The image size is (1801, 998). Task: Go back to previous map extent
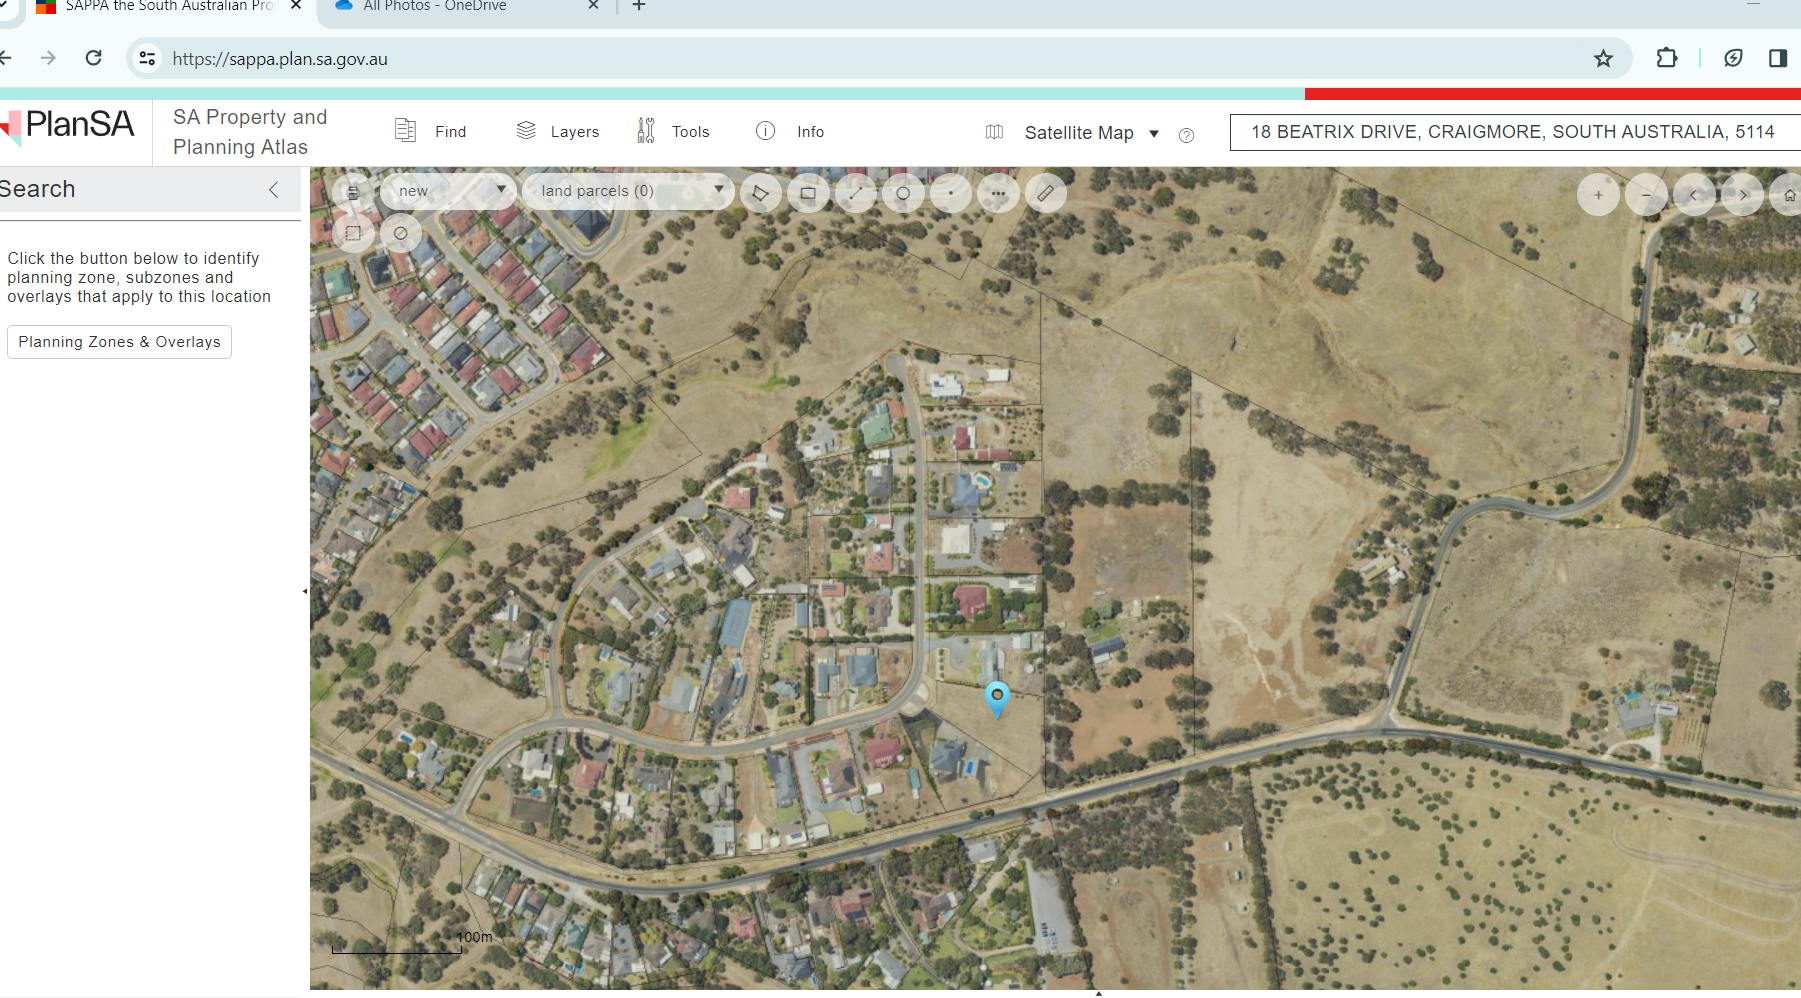point(1694,195)
